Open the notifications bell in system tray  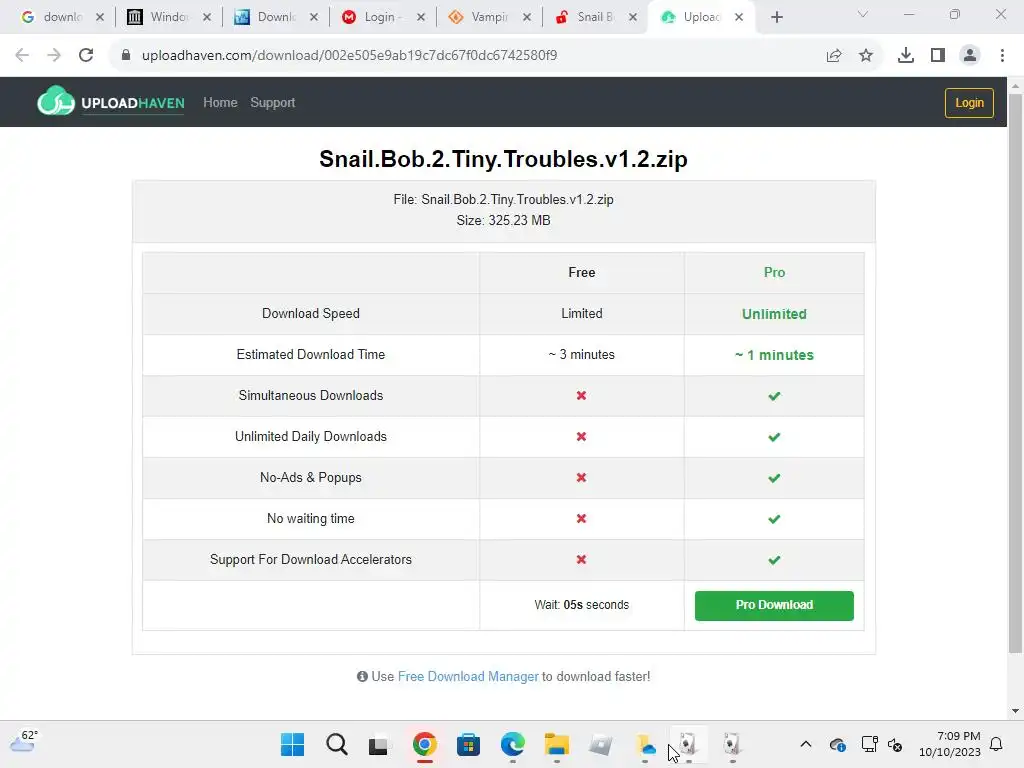click(x=996, y=744)
